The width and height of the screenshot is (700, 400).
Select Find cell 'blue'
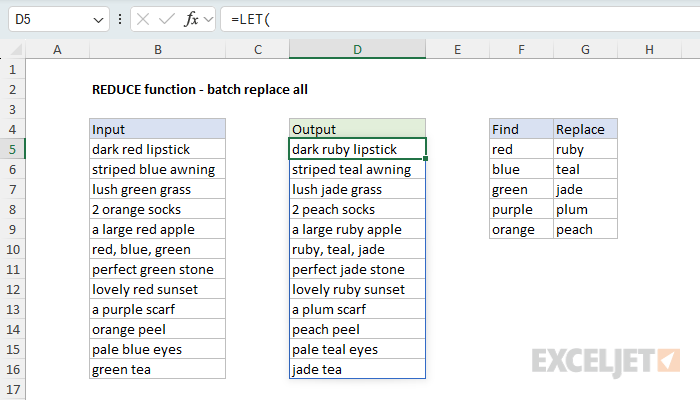point(521,169)
